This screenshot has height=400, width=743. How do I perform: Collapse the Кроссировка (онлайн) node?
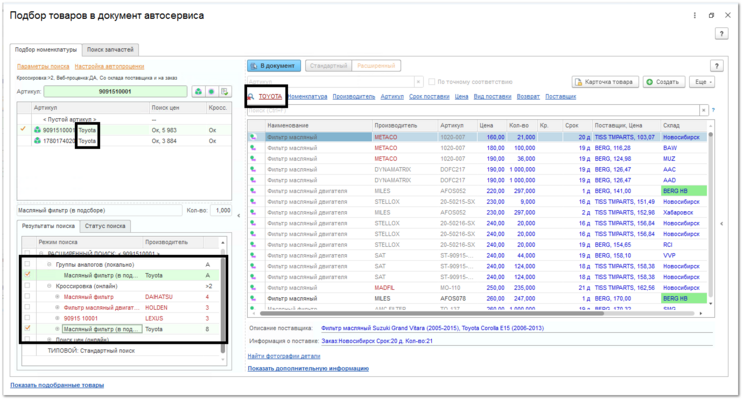(x=49, y=286)
